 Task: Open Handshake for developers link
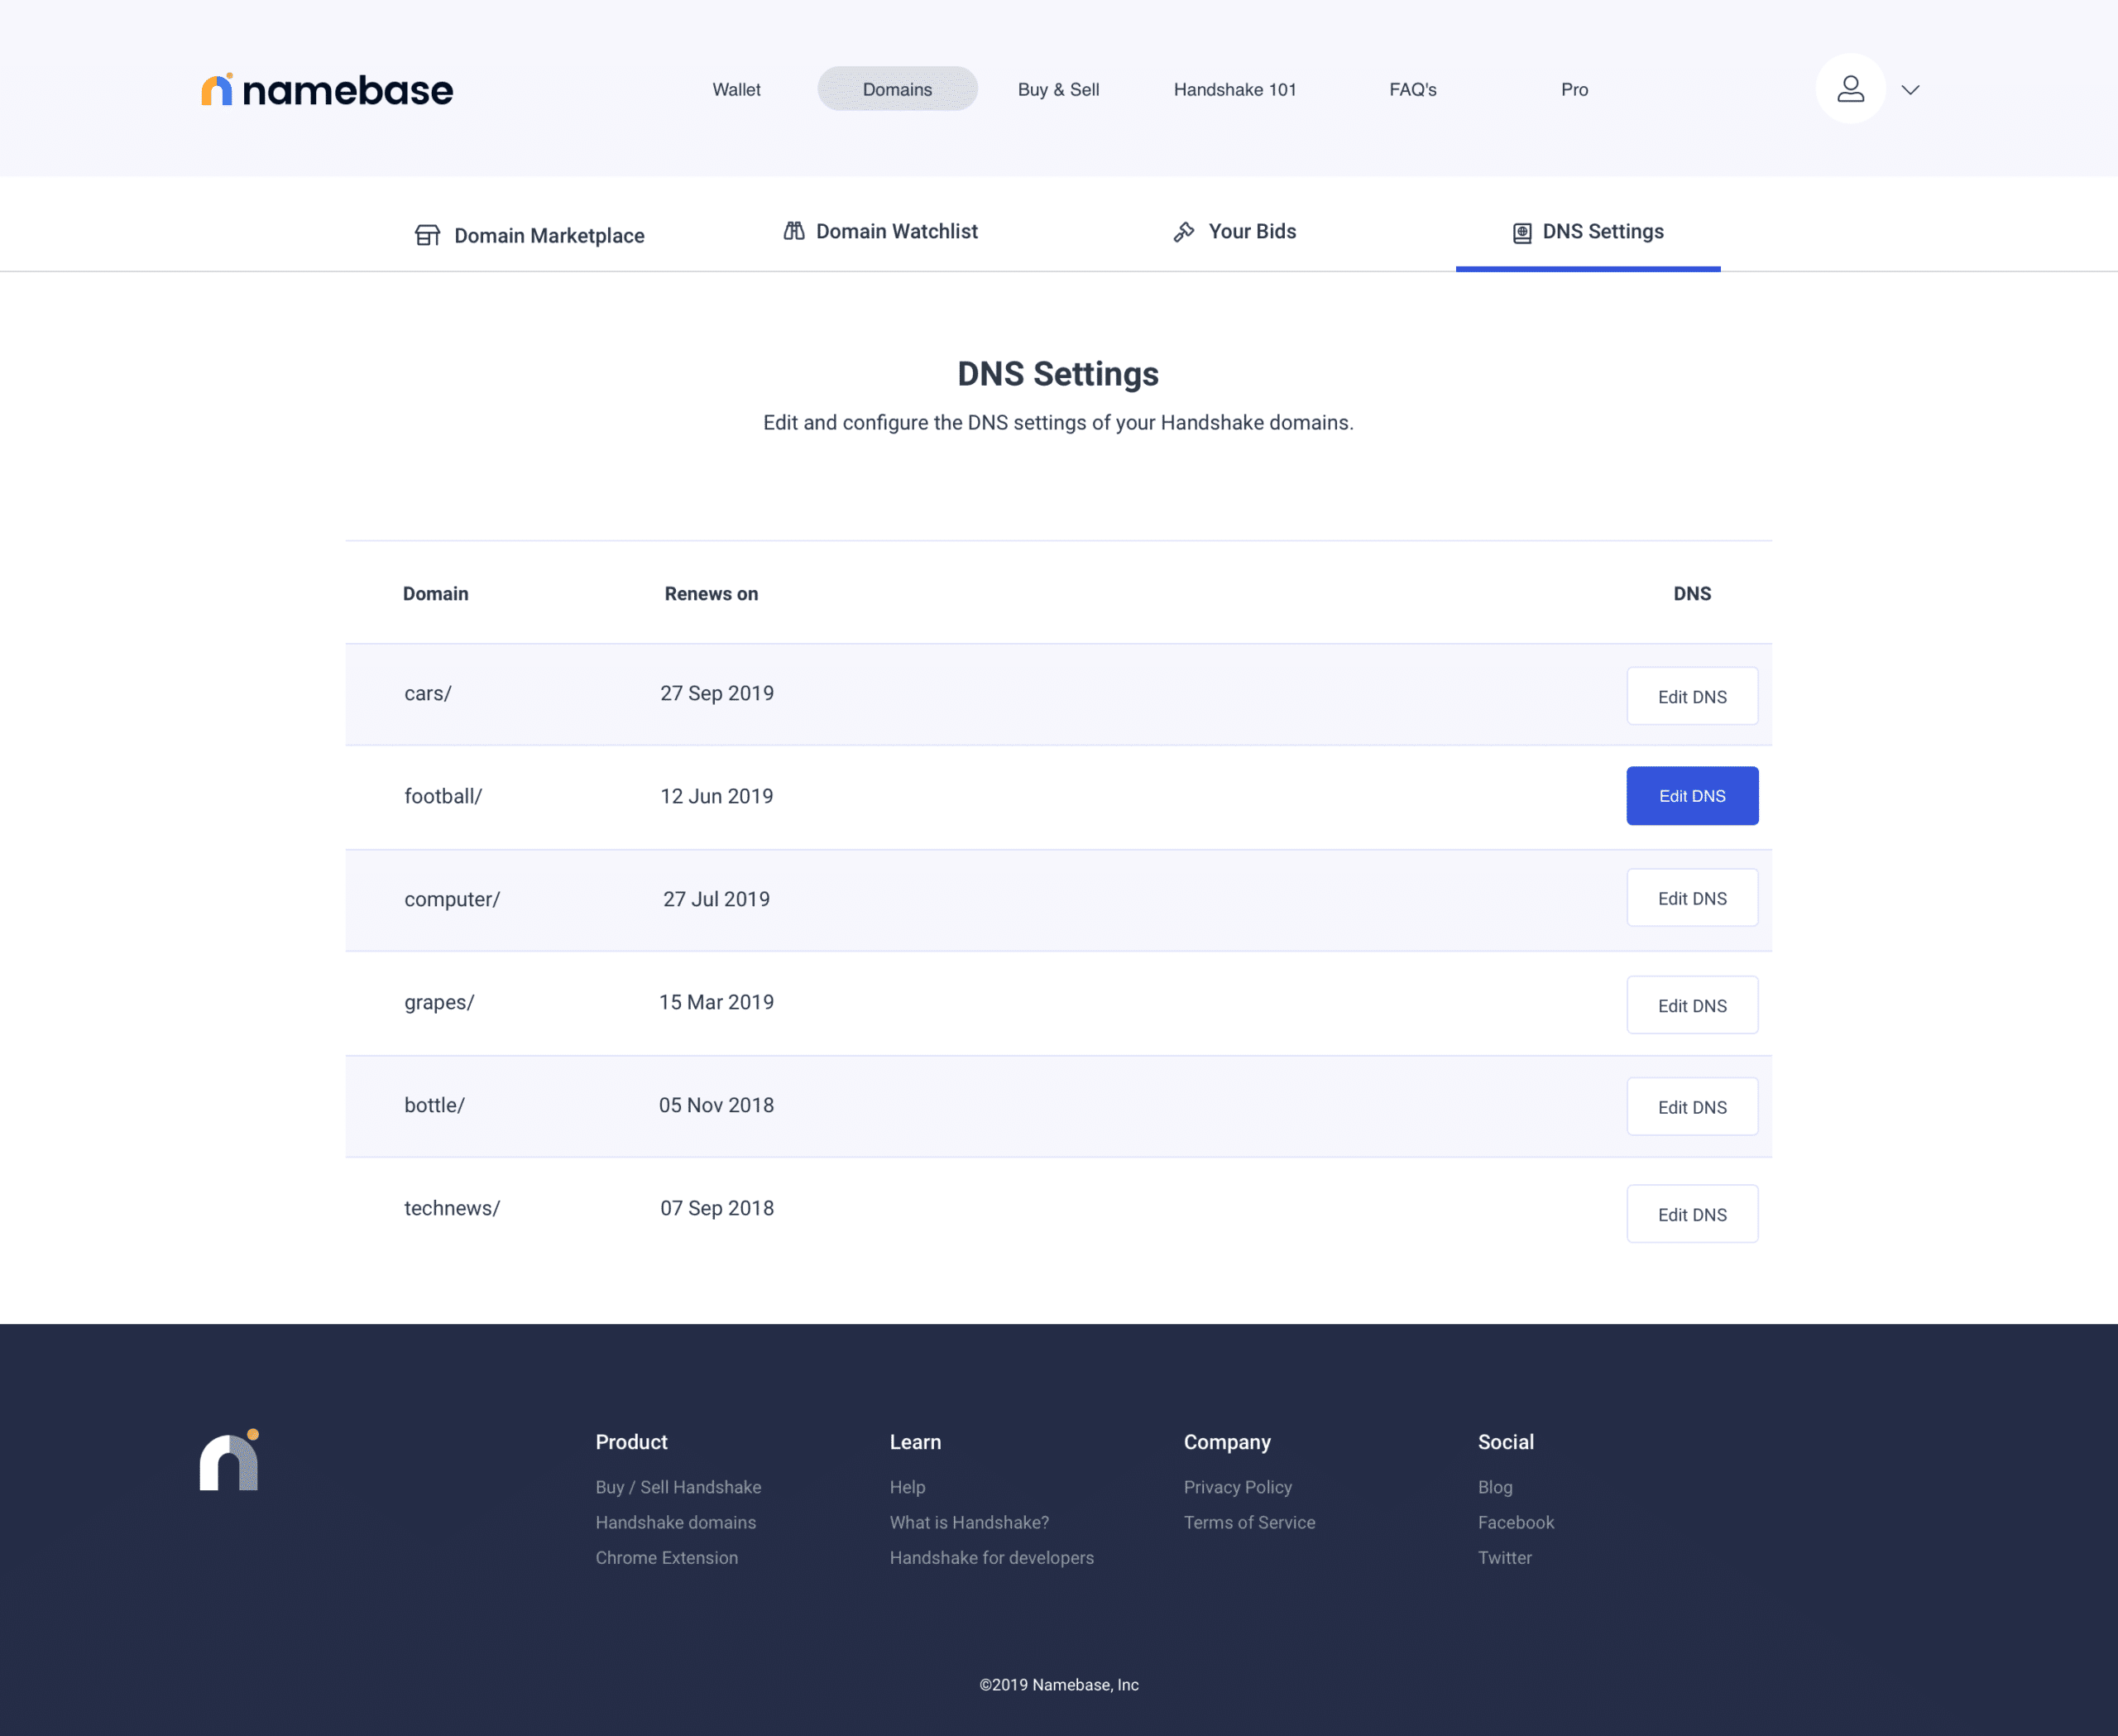point(991,1557)
